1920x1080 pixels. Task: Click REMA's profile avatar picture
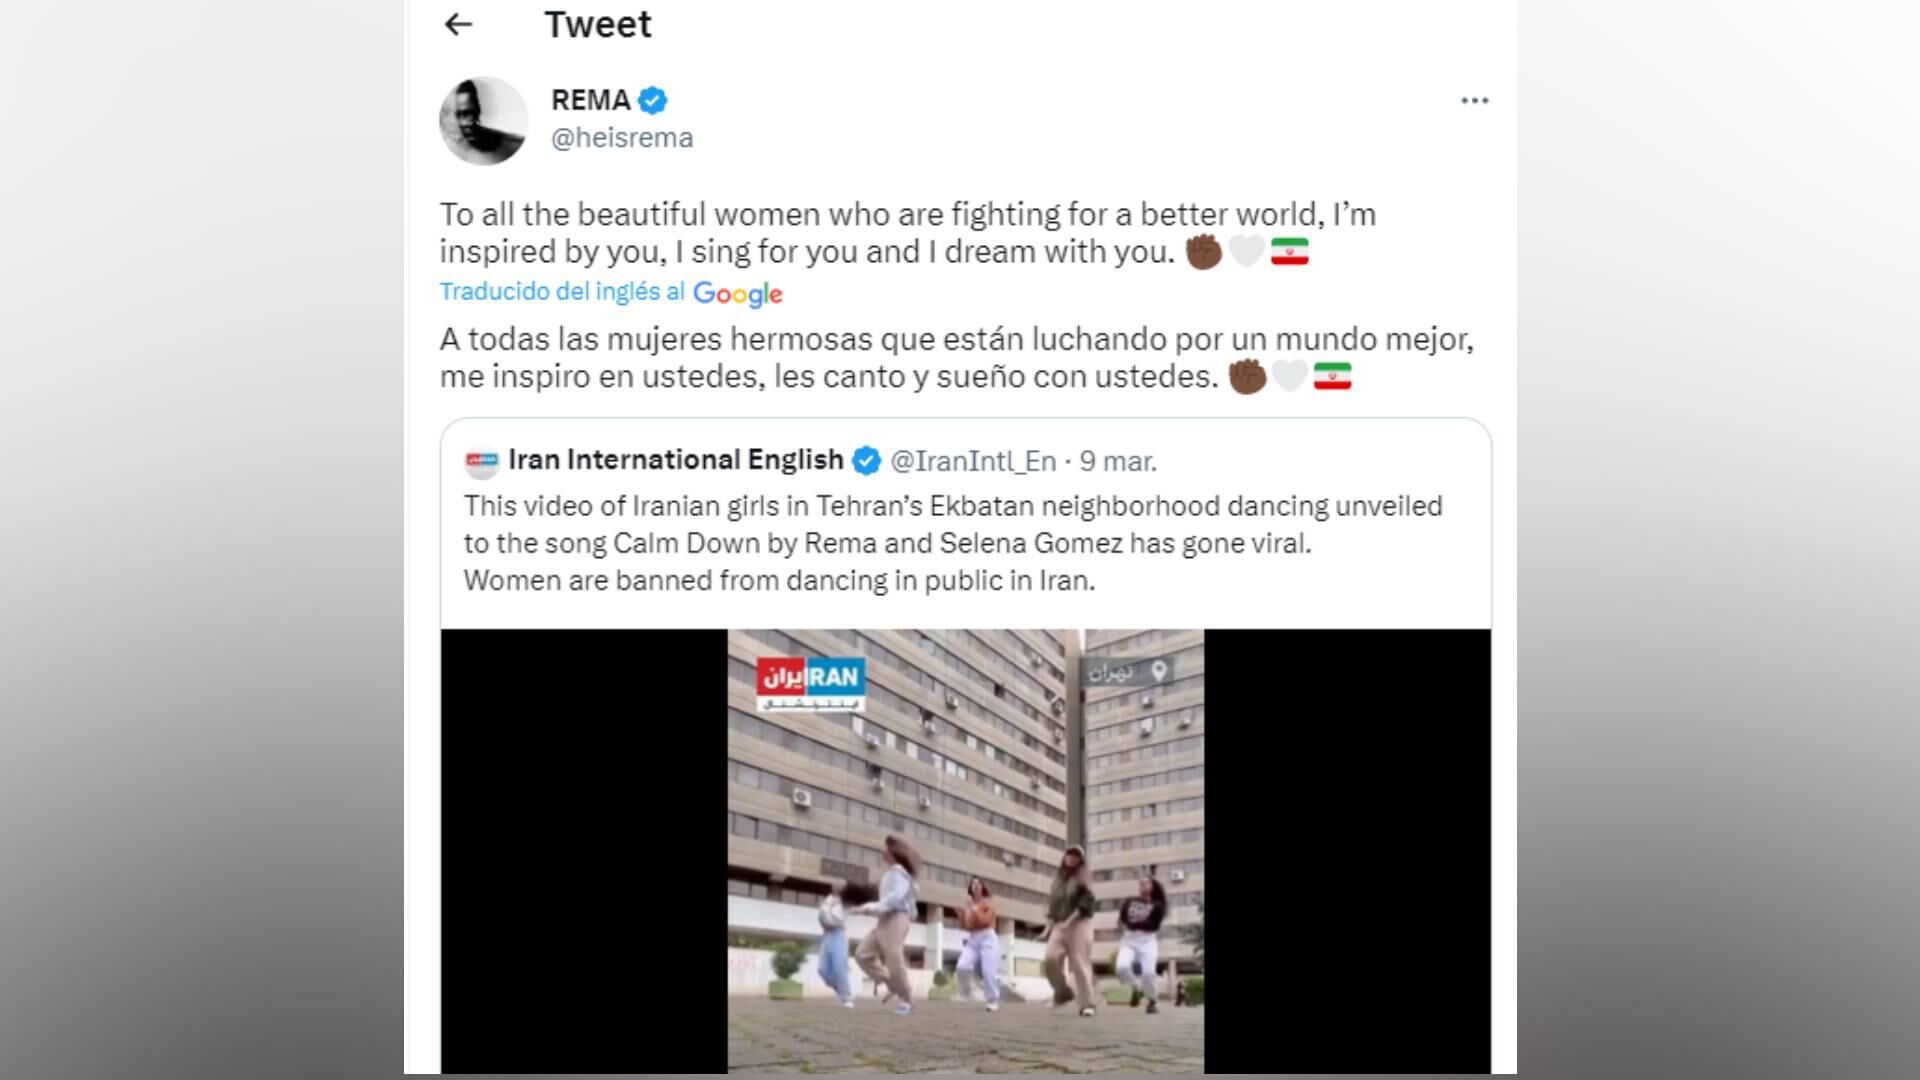pyautogui.click(x=483, y=120)
